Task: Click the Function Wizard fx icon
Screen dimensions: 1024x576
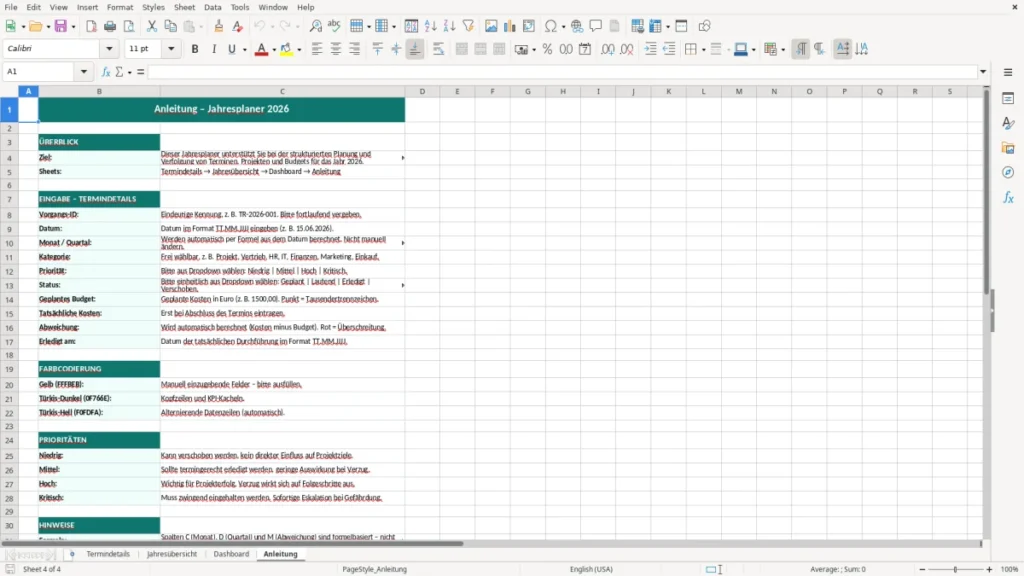Action: (x=106, y=72)
